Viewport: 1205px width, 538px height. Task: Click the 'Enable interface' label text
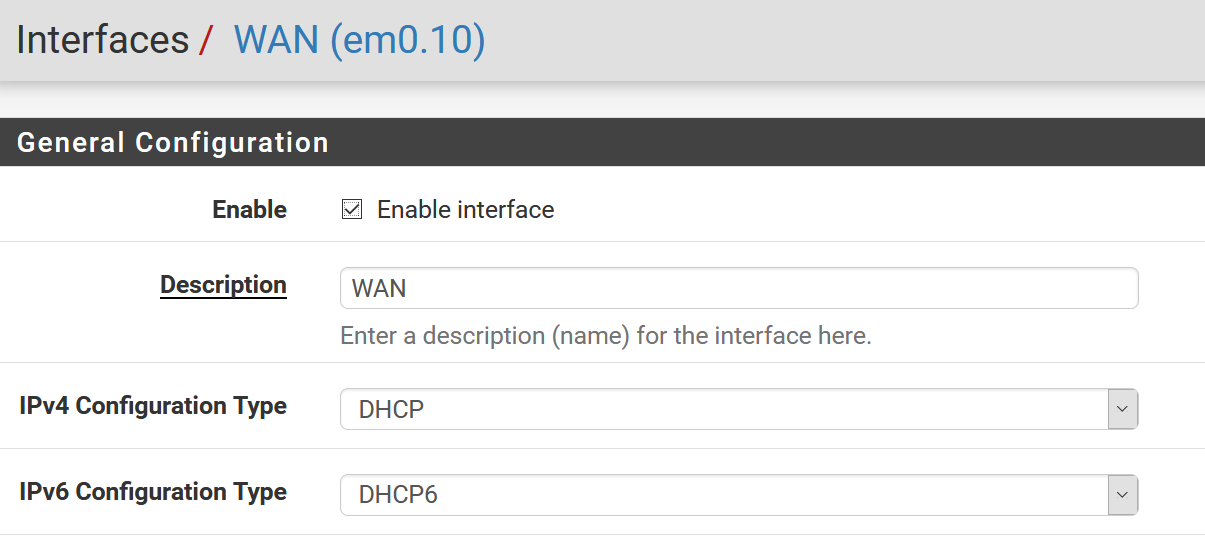[x=465, y=210]
